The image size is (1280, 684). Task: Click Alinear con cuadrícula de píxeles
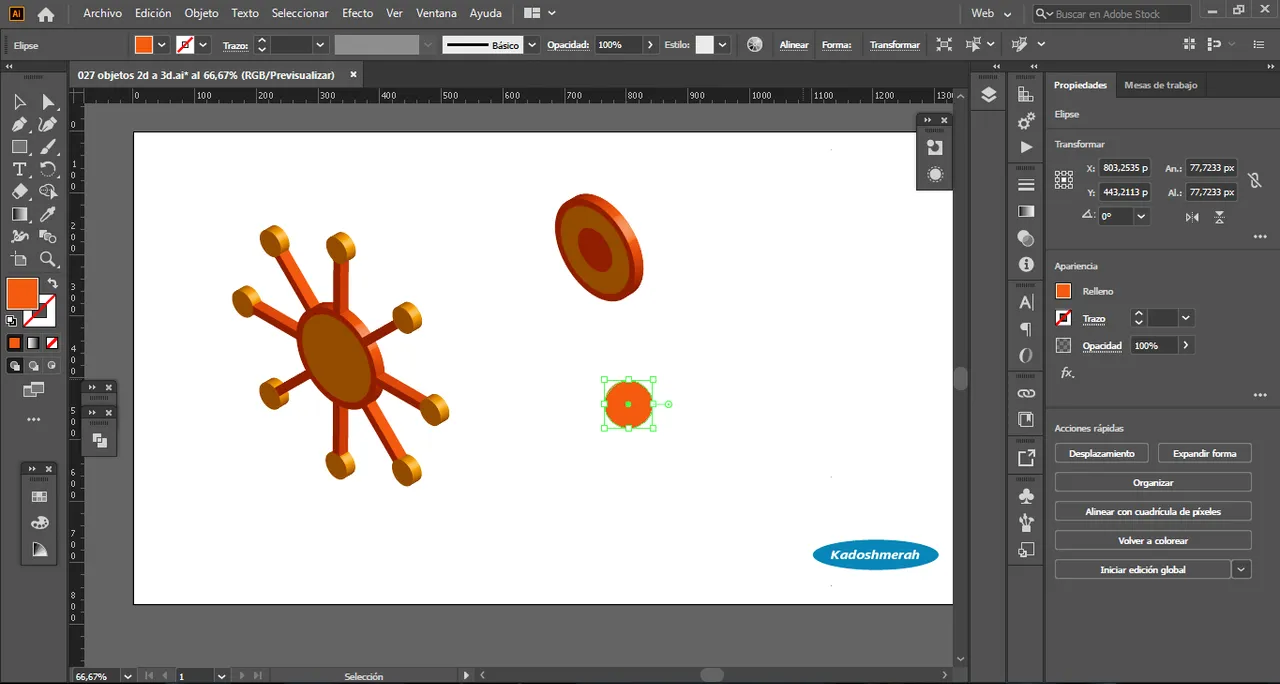(x=1153, y=511)
